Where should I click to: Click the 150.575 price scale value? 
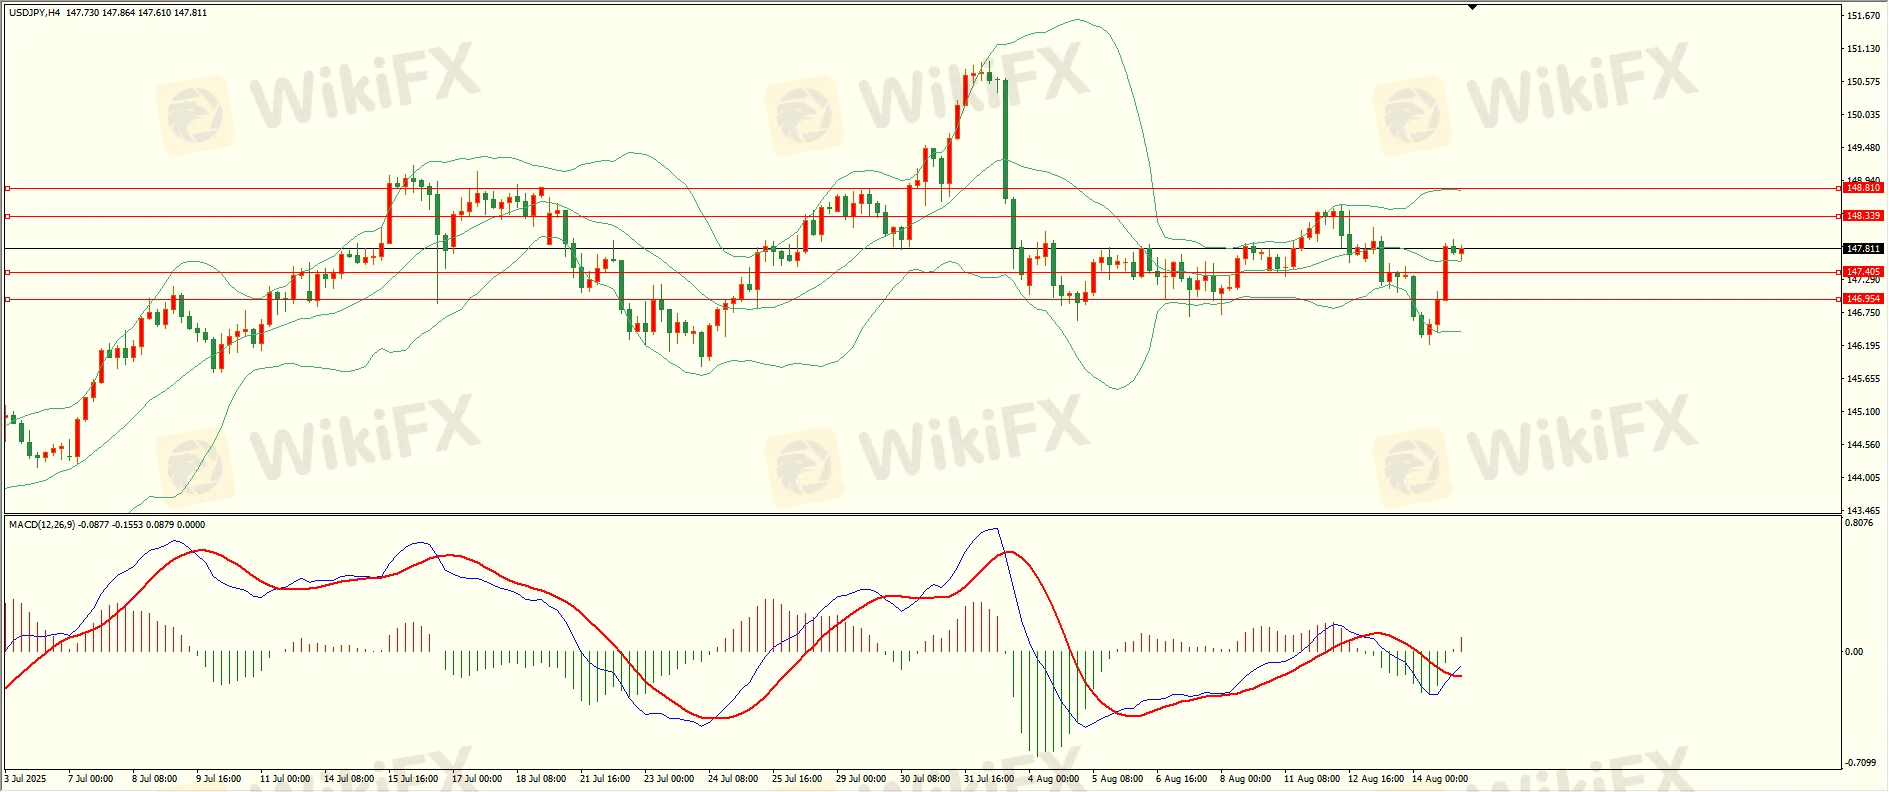click(x=1863, y=82)
